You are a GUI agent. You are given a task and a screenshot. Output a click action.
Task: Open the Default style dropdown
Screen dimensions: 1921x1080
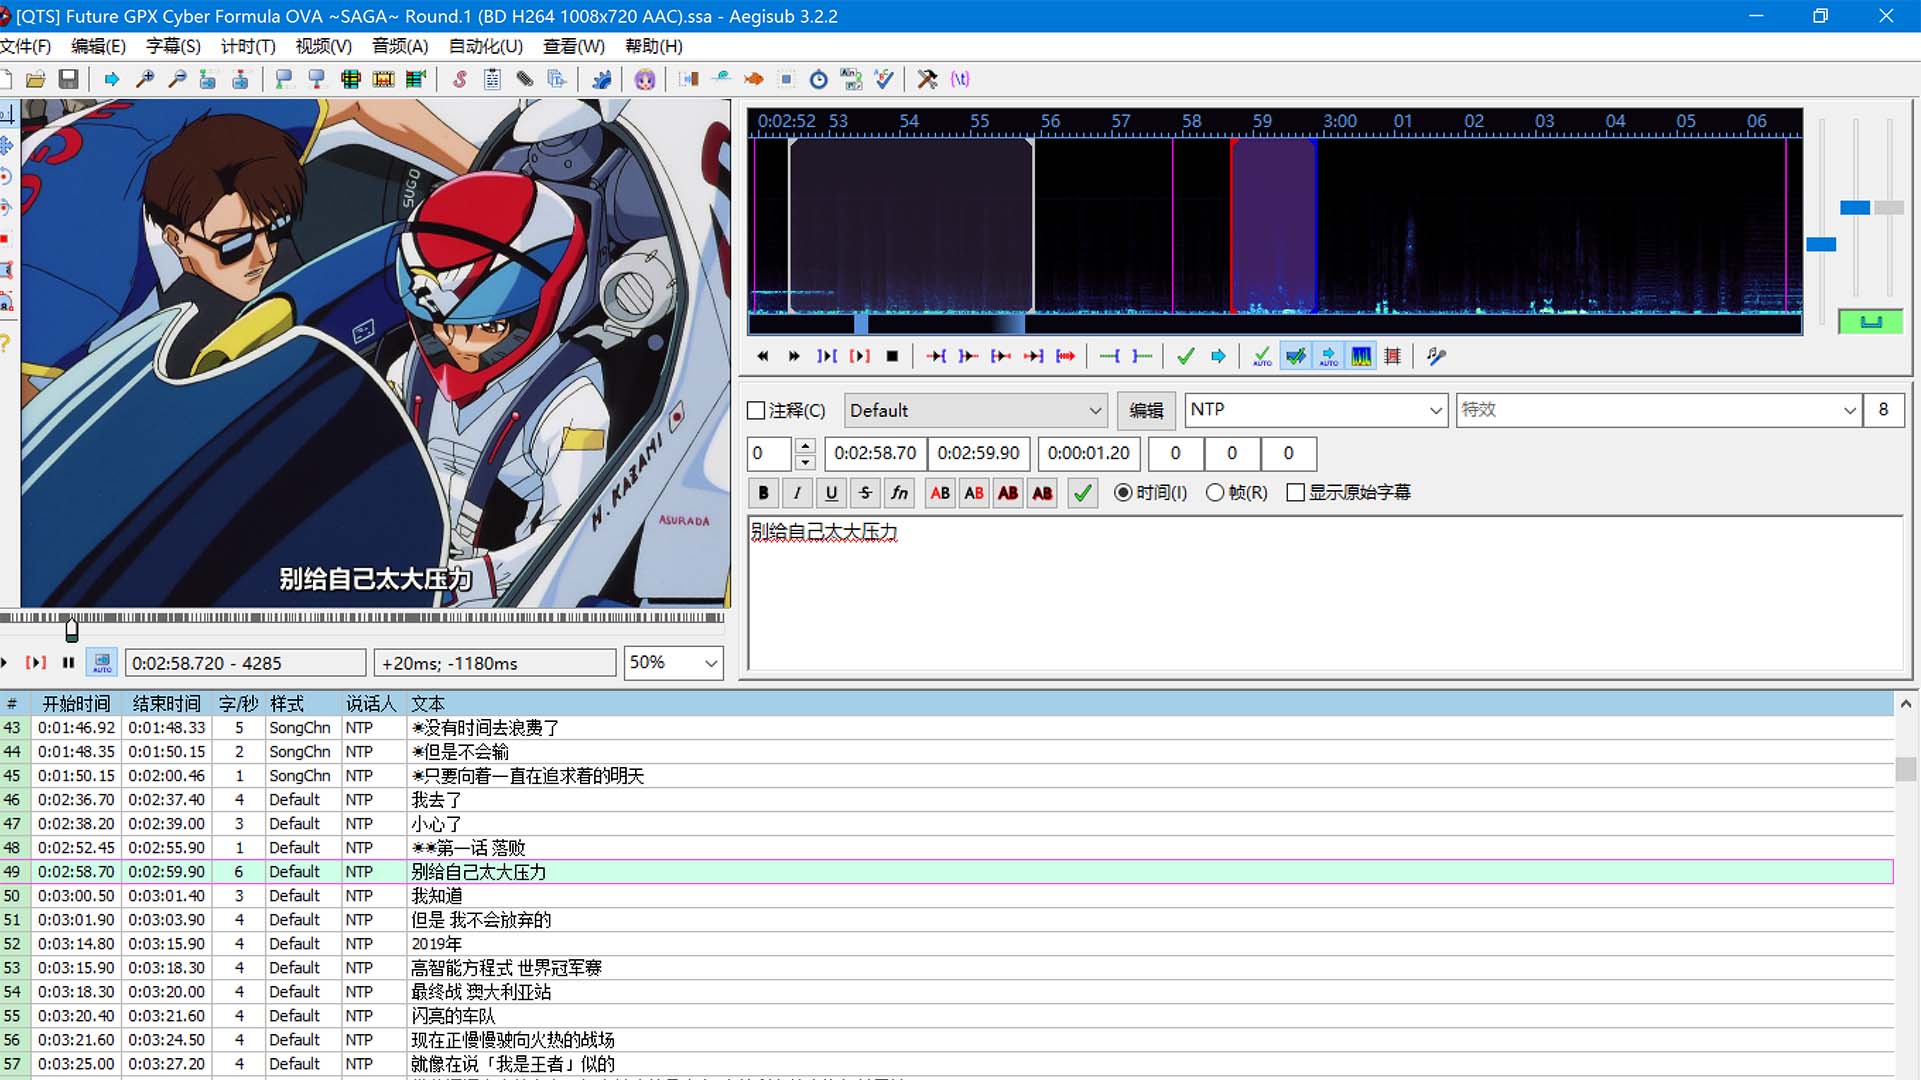[975, 411]
